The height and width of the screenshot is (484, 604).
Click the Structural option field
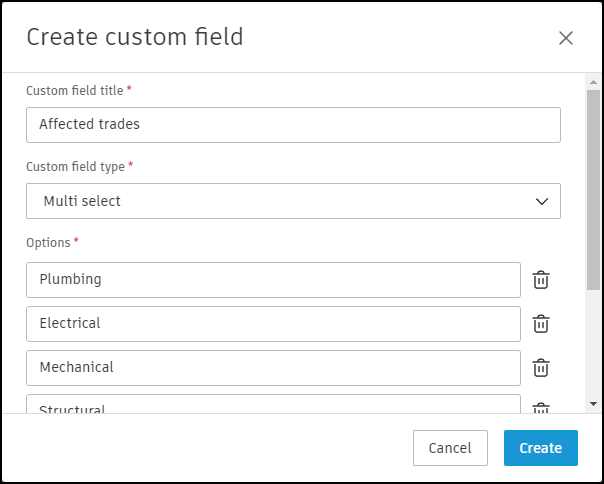(x=273, y=406)
